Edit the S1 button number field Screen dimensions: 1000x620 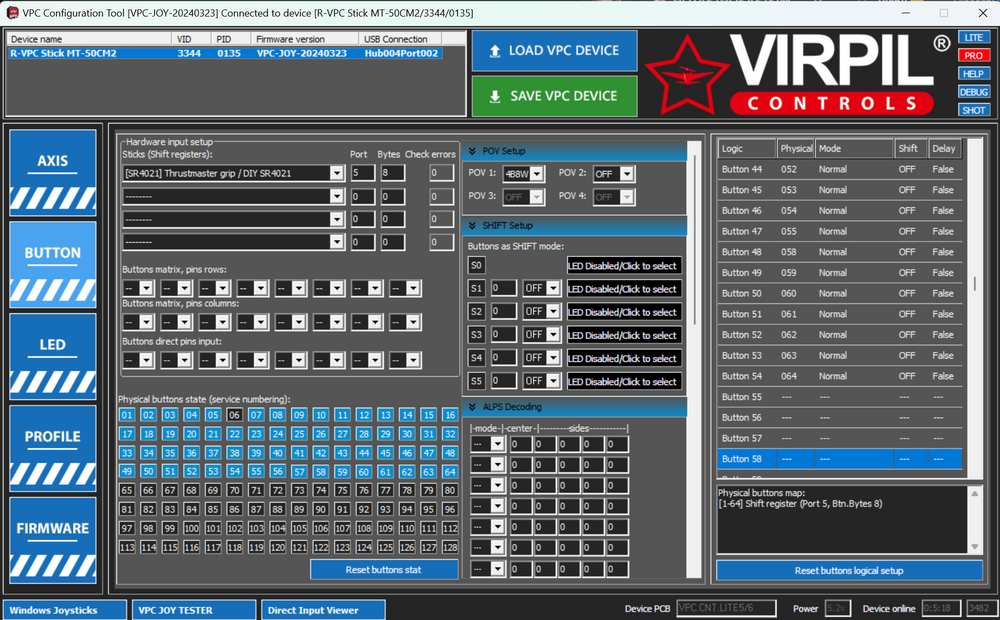click(x=503, y=288)
